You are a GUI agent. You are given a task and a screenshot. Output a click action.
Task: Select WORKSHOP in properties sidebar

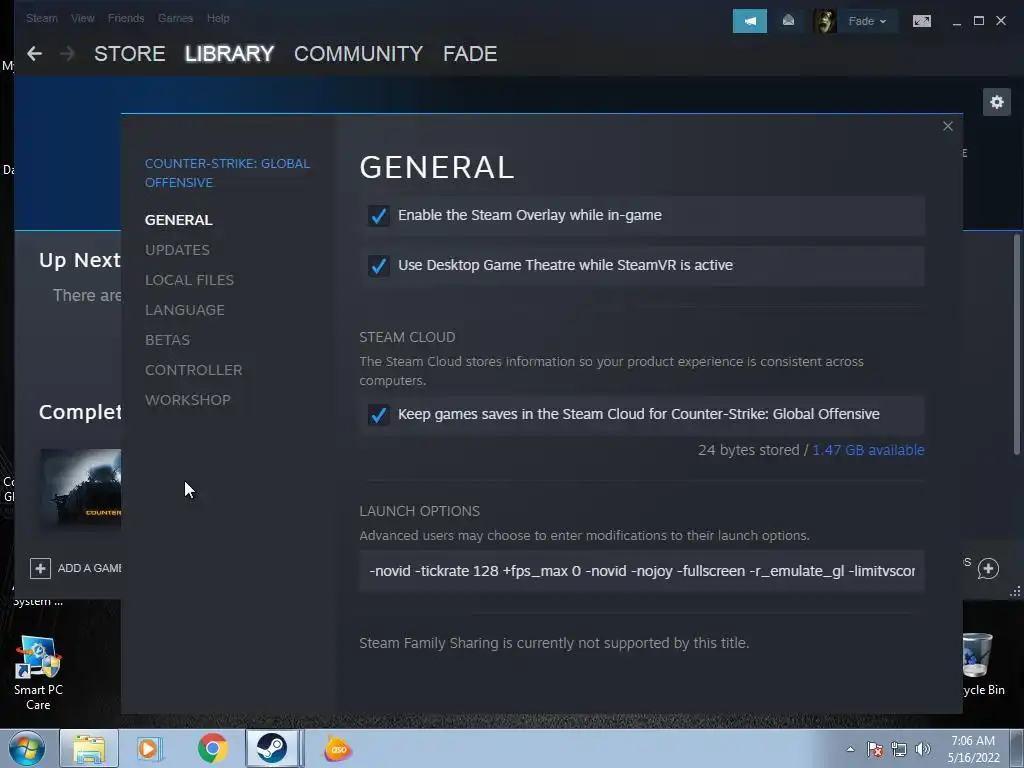(x=188, y=400)
